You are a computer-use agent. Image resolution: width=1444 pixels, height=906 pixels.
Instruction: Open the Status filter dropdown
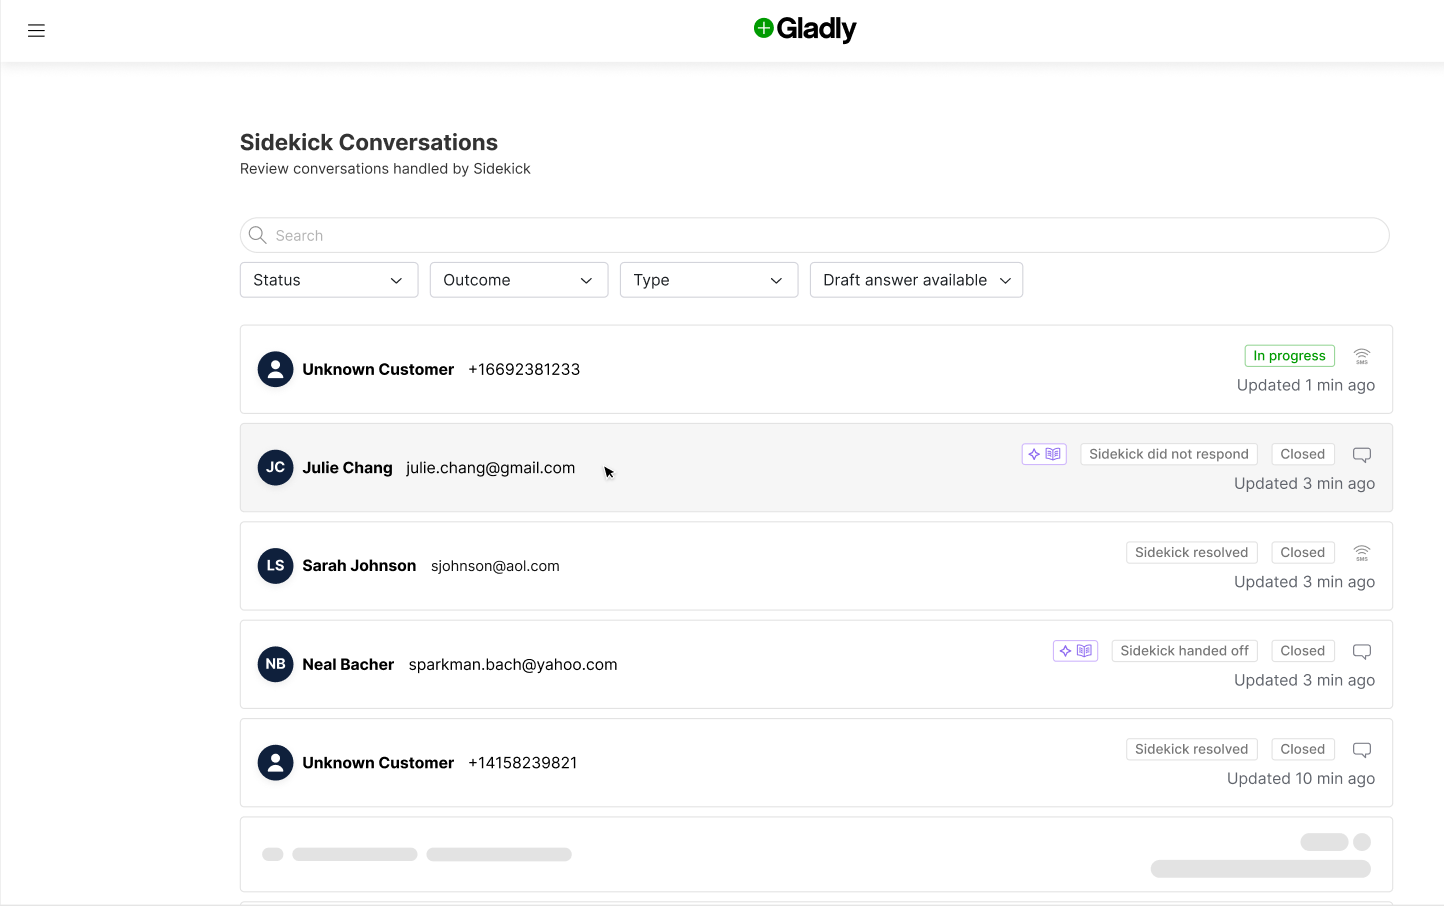point(329,280)
